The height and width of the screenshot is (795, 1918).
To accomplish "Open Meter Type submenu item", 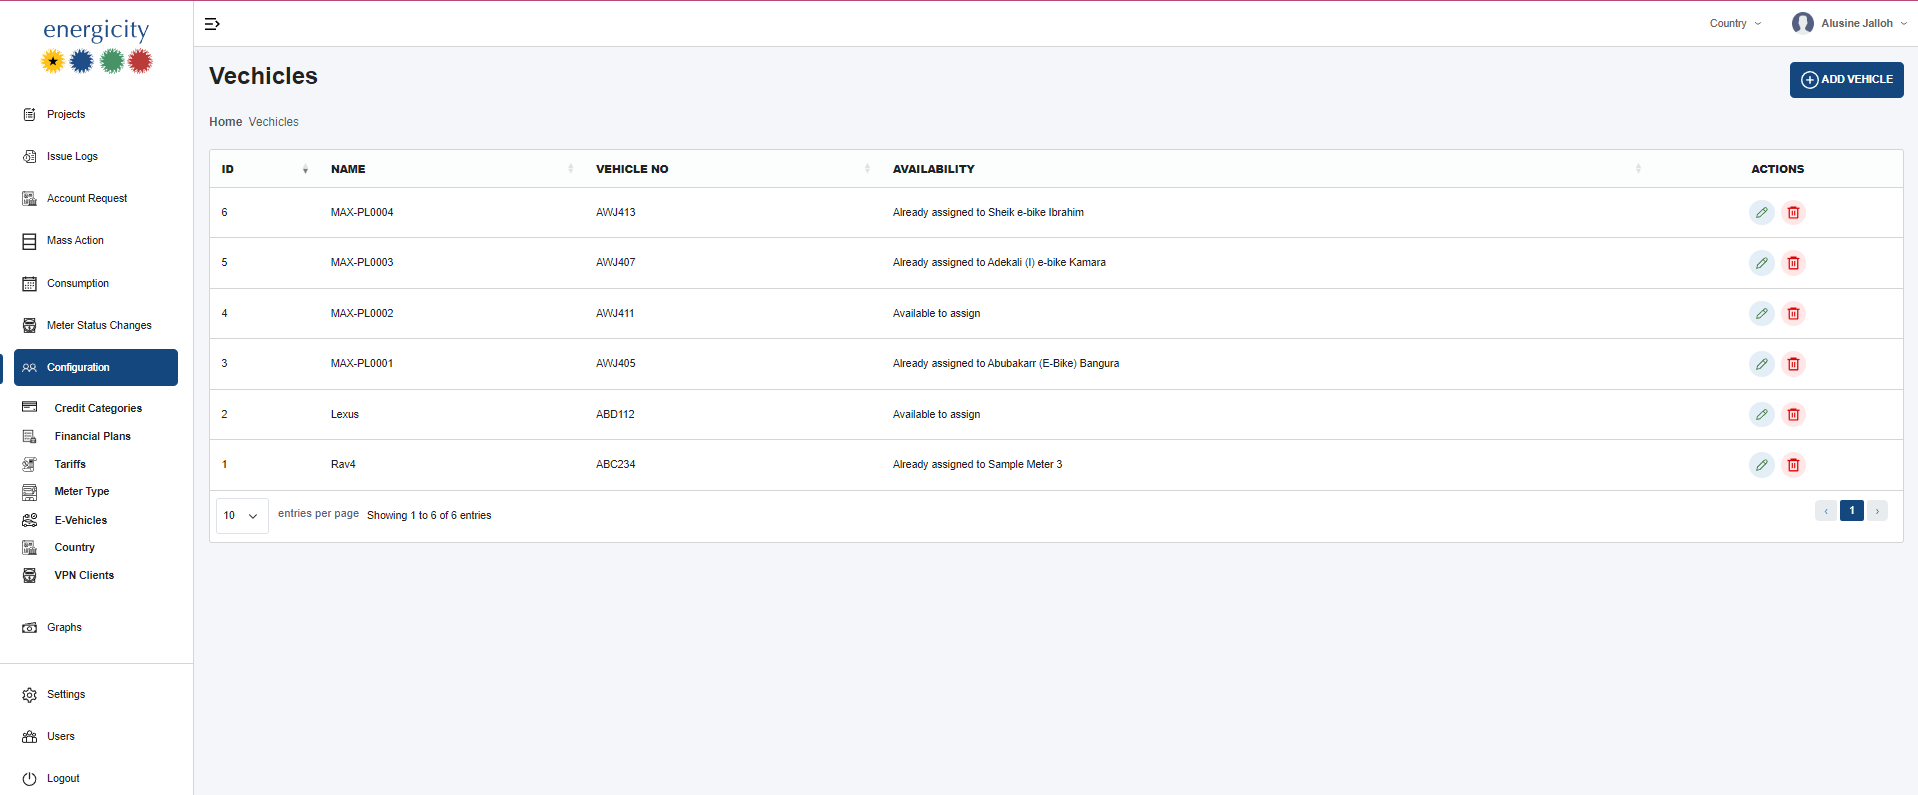I will (82, 491).
